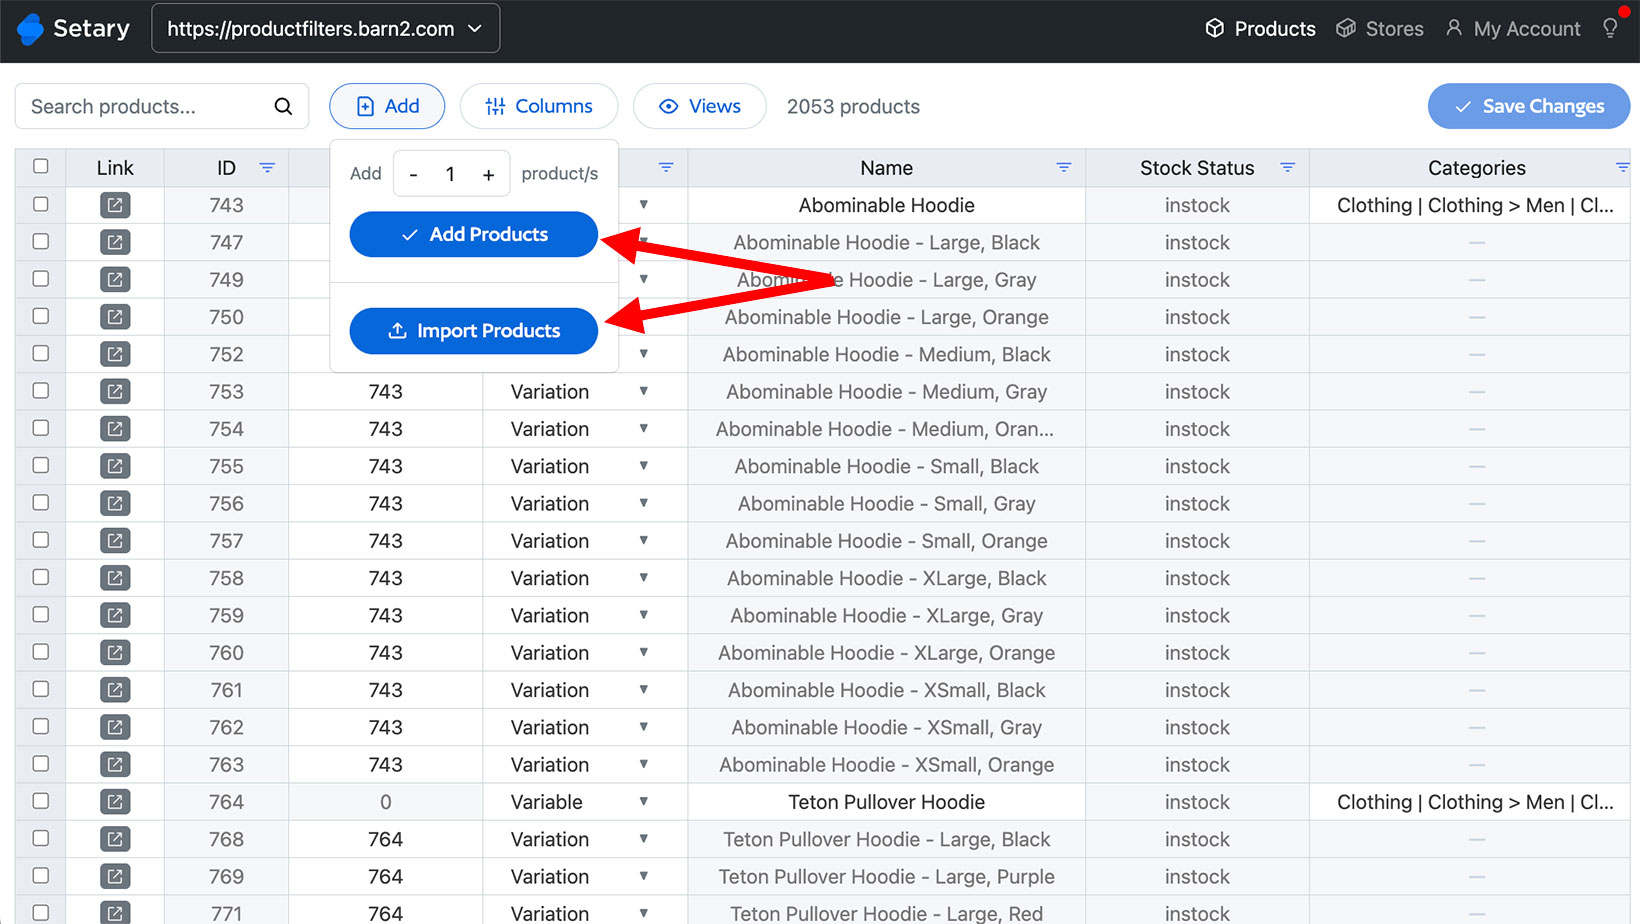This screenshot has height=924, width=1640.
Task: Select Teton Pullover Hoodie name cell
Action: 887,802
